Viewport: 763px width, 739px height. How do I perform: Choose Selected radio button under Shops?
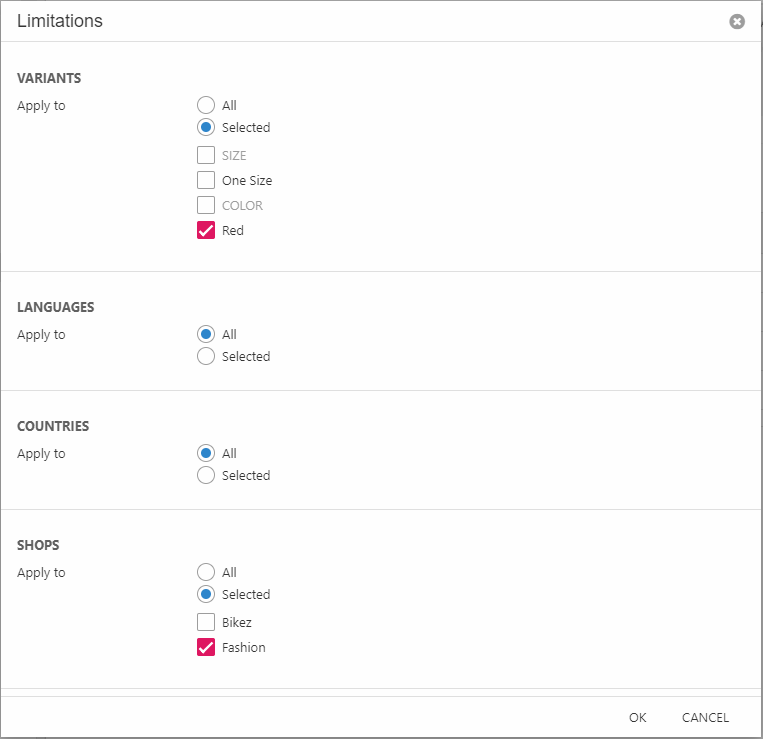coord(206,594)
